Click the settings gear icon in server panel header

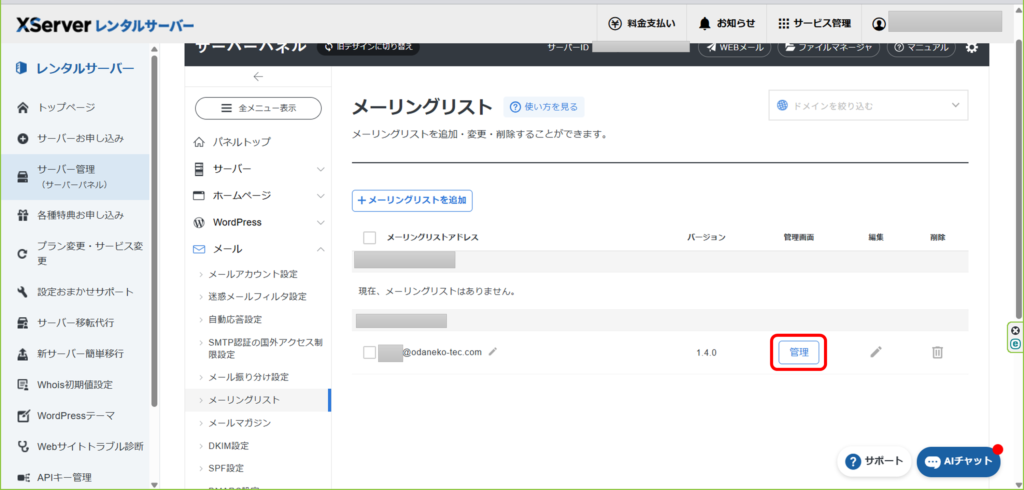coord(971,47)
